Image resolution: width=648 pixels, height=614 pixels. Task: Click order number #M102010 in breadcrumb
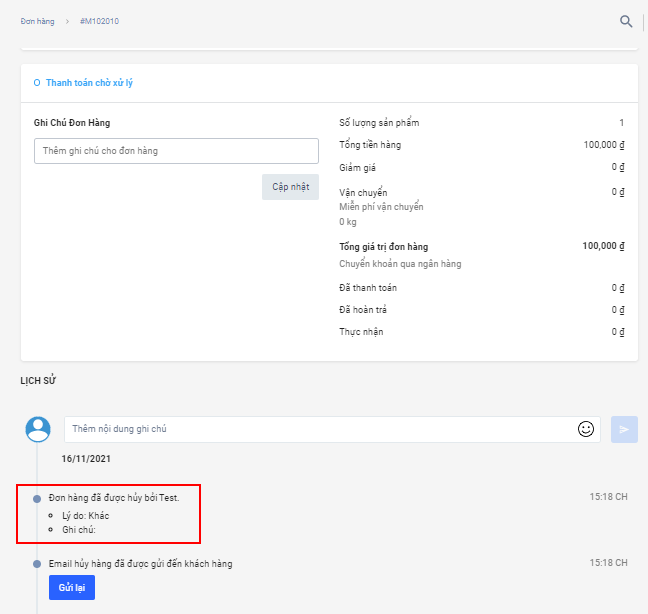(x=98, y=21)
